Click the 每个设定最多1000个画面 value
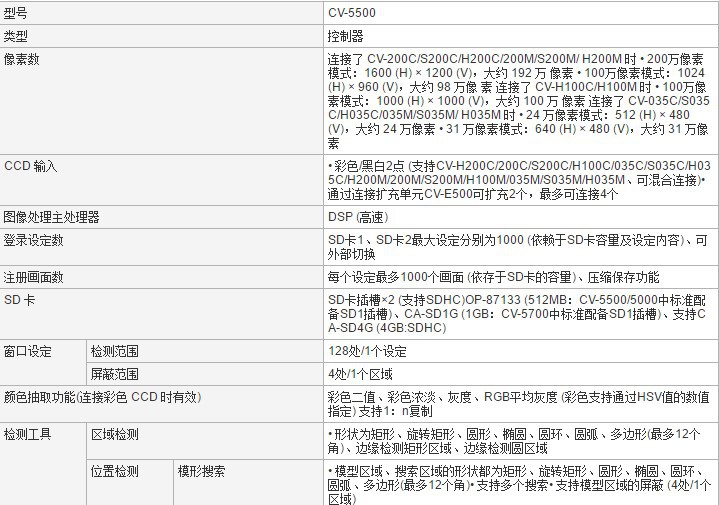This screenshot has width=719, height=505. [493, 277]
